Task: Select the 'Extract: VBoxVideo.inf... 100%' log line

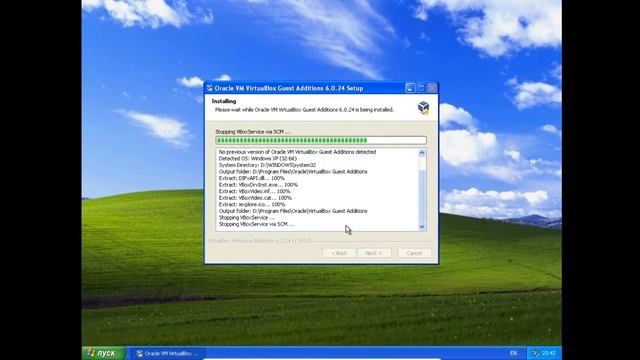Action: [254, 191]
